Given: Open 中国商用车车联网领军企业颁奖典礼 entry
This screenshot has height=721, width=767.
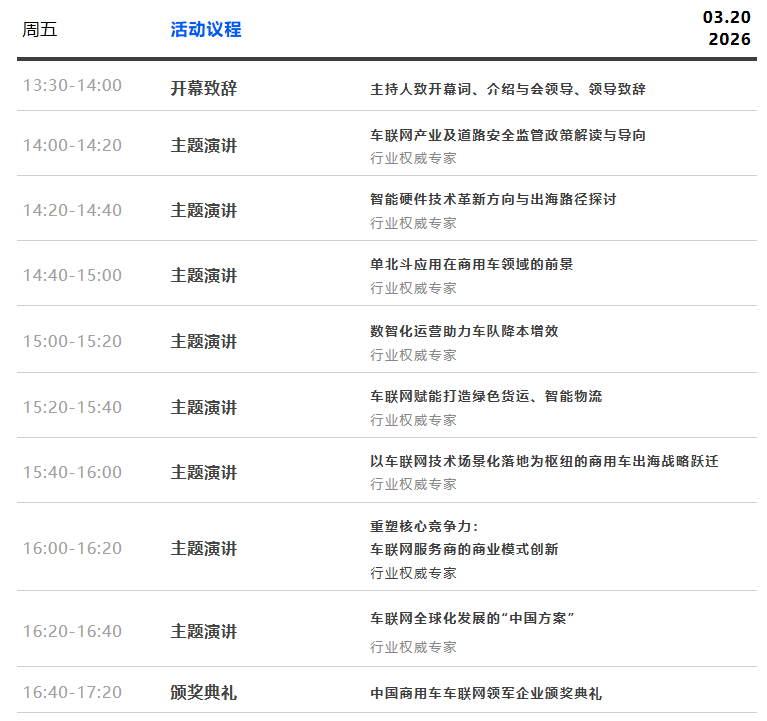Looking at the screenshot, I should pyautogui.click(x=486, y=693).
